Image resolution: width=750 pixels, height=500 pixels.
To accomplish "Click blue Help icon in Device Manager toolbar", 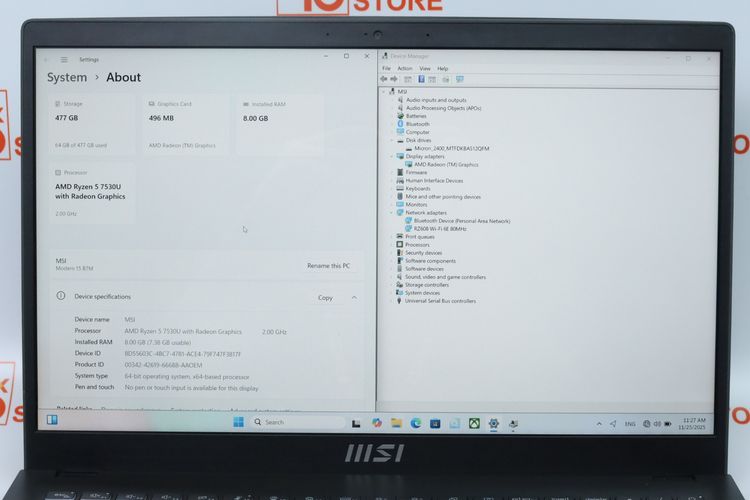I will [x=421, y=79].
